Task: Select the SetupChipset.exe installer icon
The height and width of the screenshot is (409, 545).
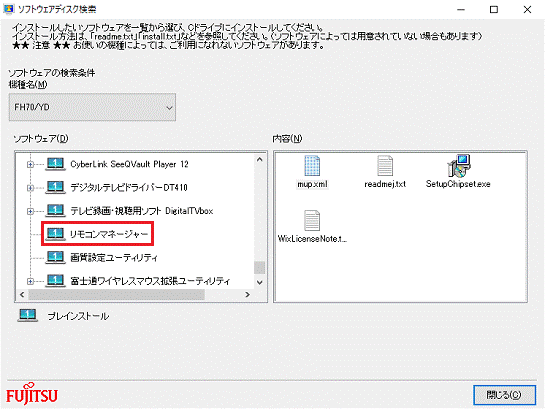Action: pyautogui.click(x=458, y=166)
